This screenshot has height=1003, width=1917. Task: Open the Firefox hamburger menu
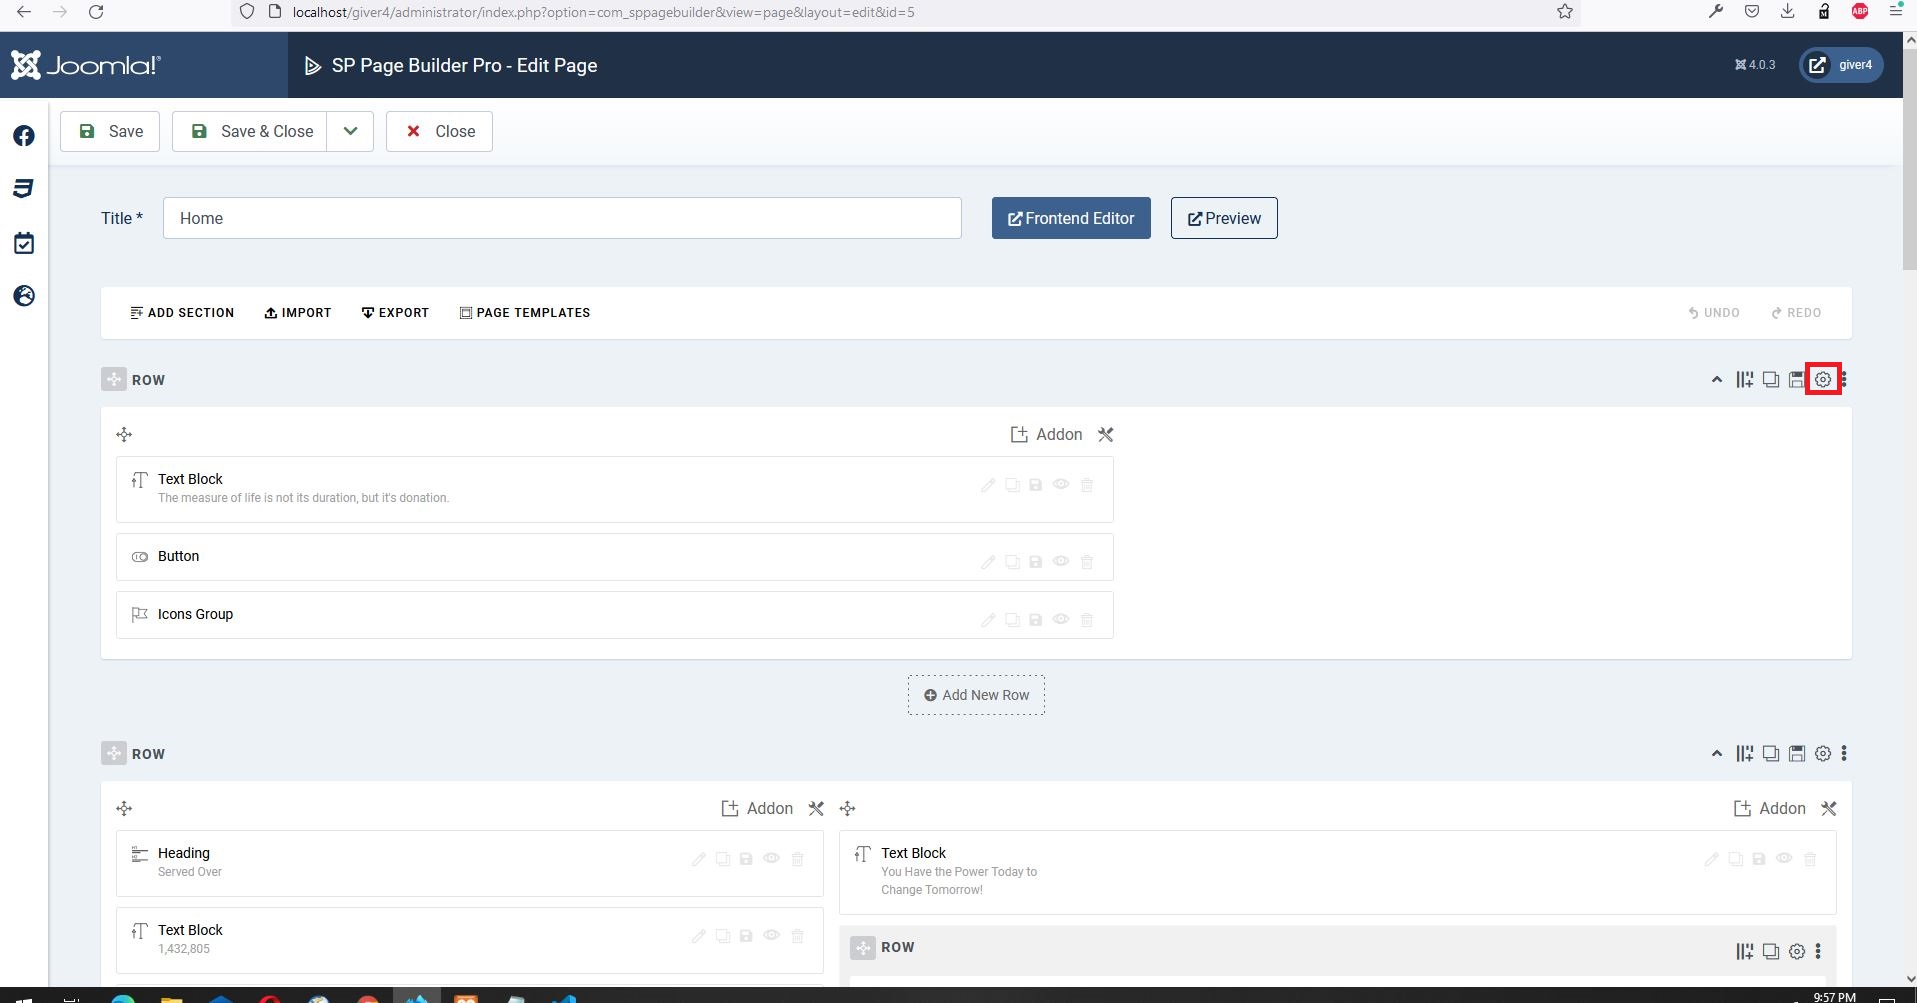pyautogui.click(x=1895, y=12)
